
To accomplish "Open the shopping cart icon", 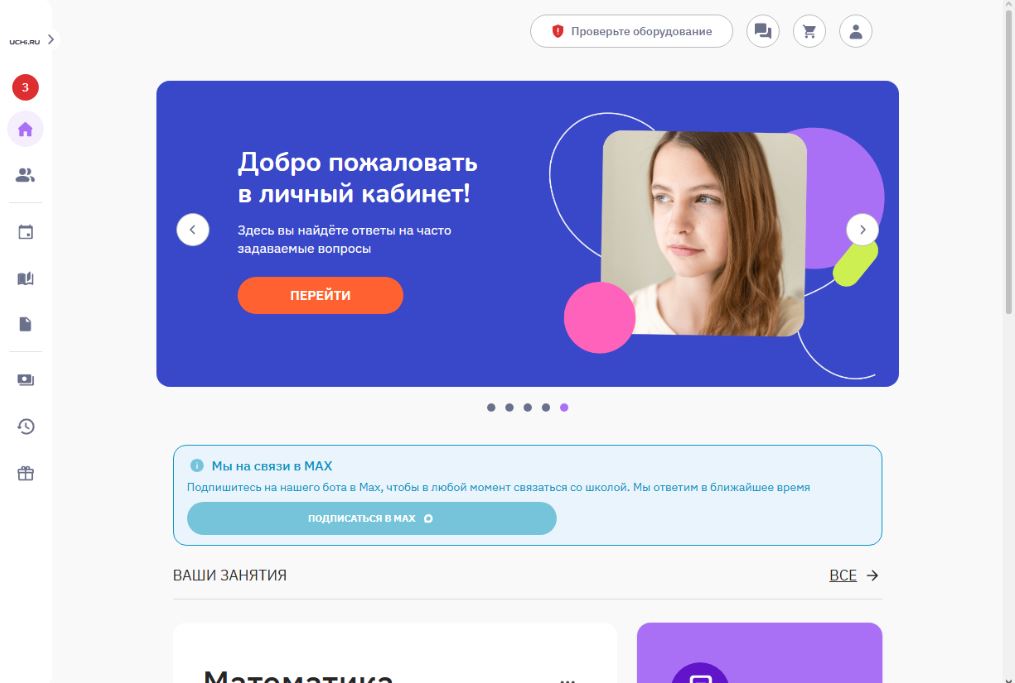I will 809,31.
